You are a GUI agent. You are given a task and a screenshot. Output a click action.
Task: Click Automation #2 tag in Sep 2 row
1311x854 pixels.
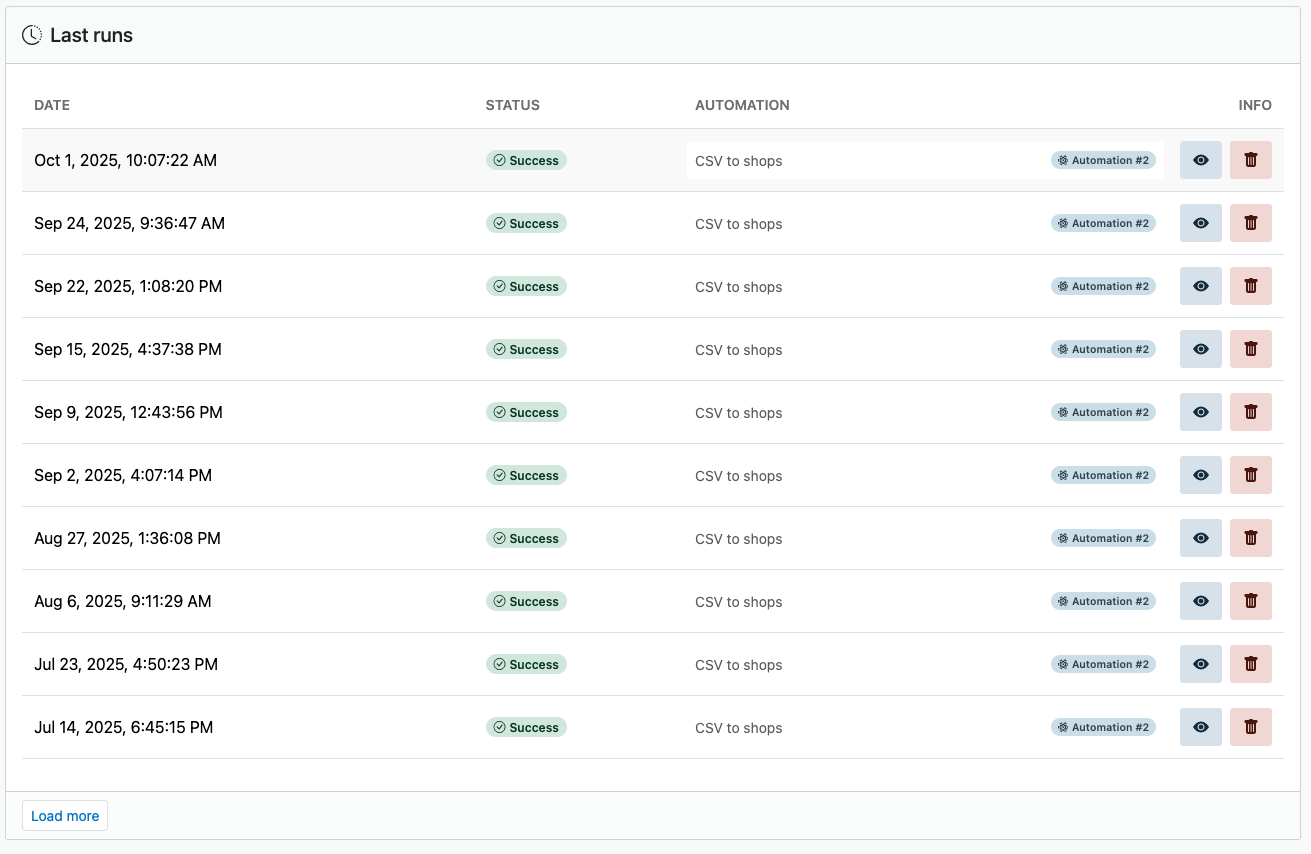point(1103,475)
